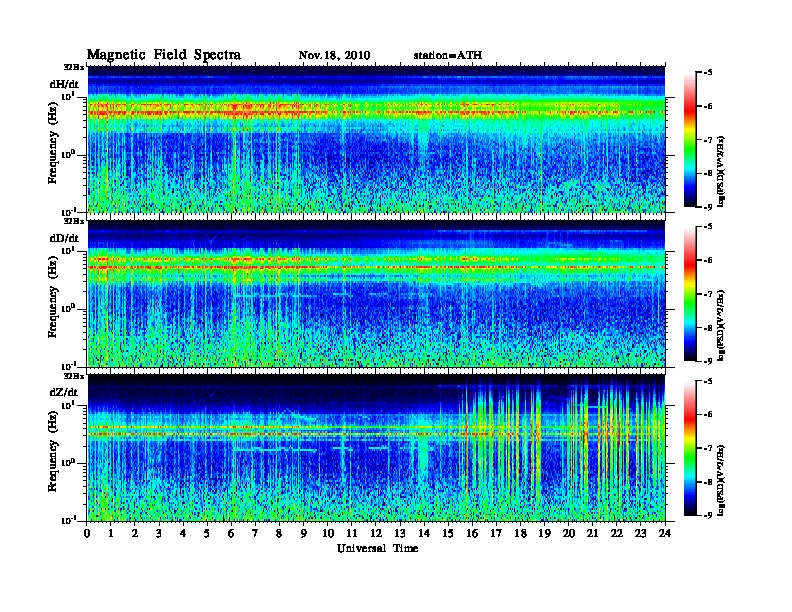Click the "-7" tick on the dH/dt color bar
This screenshot has width=792, height=612.
click(x=708, y=140)
